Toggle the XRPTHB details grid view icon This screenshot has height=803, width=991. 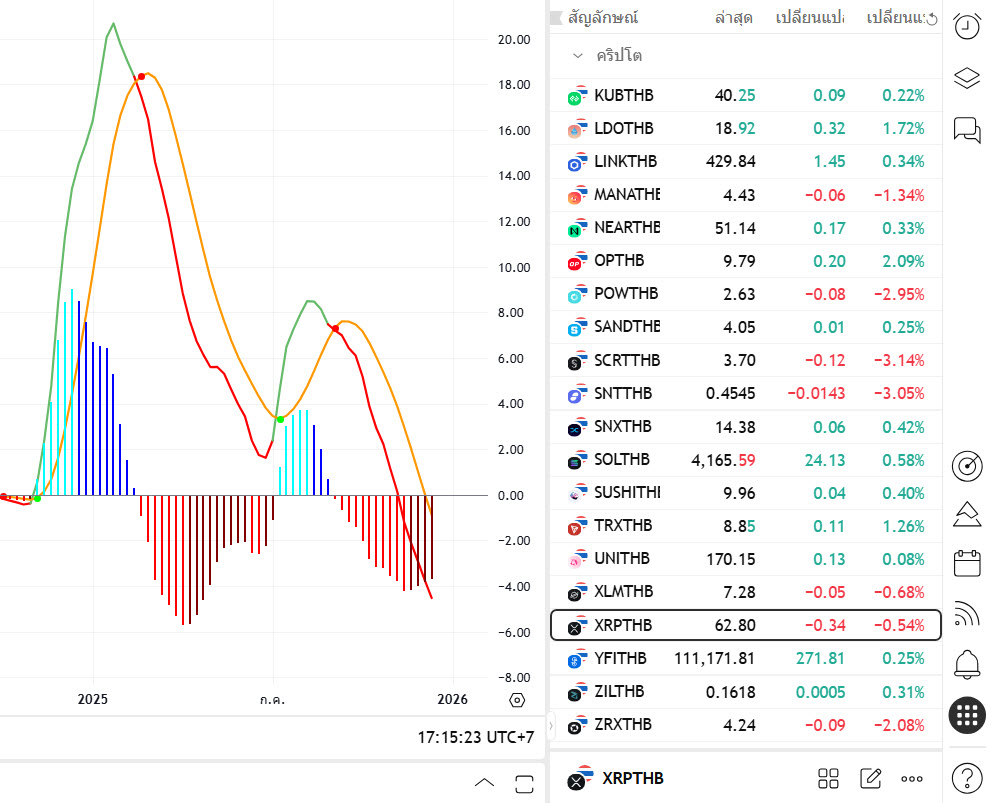pyautogui.click(x=828, y=778)
